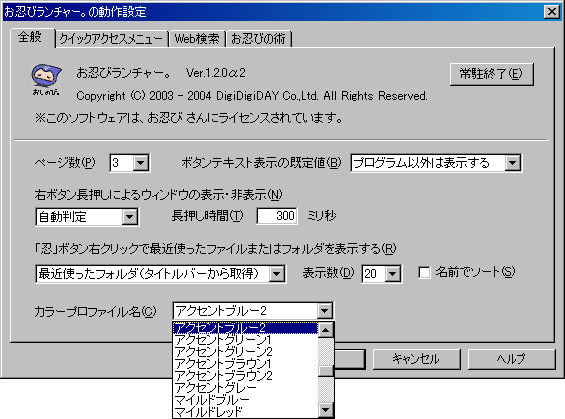Open the ページ数 dropdown

[141, 163]
